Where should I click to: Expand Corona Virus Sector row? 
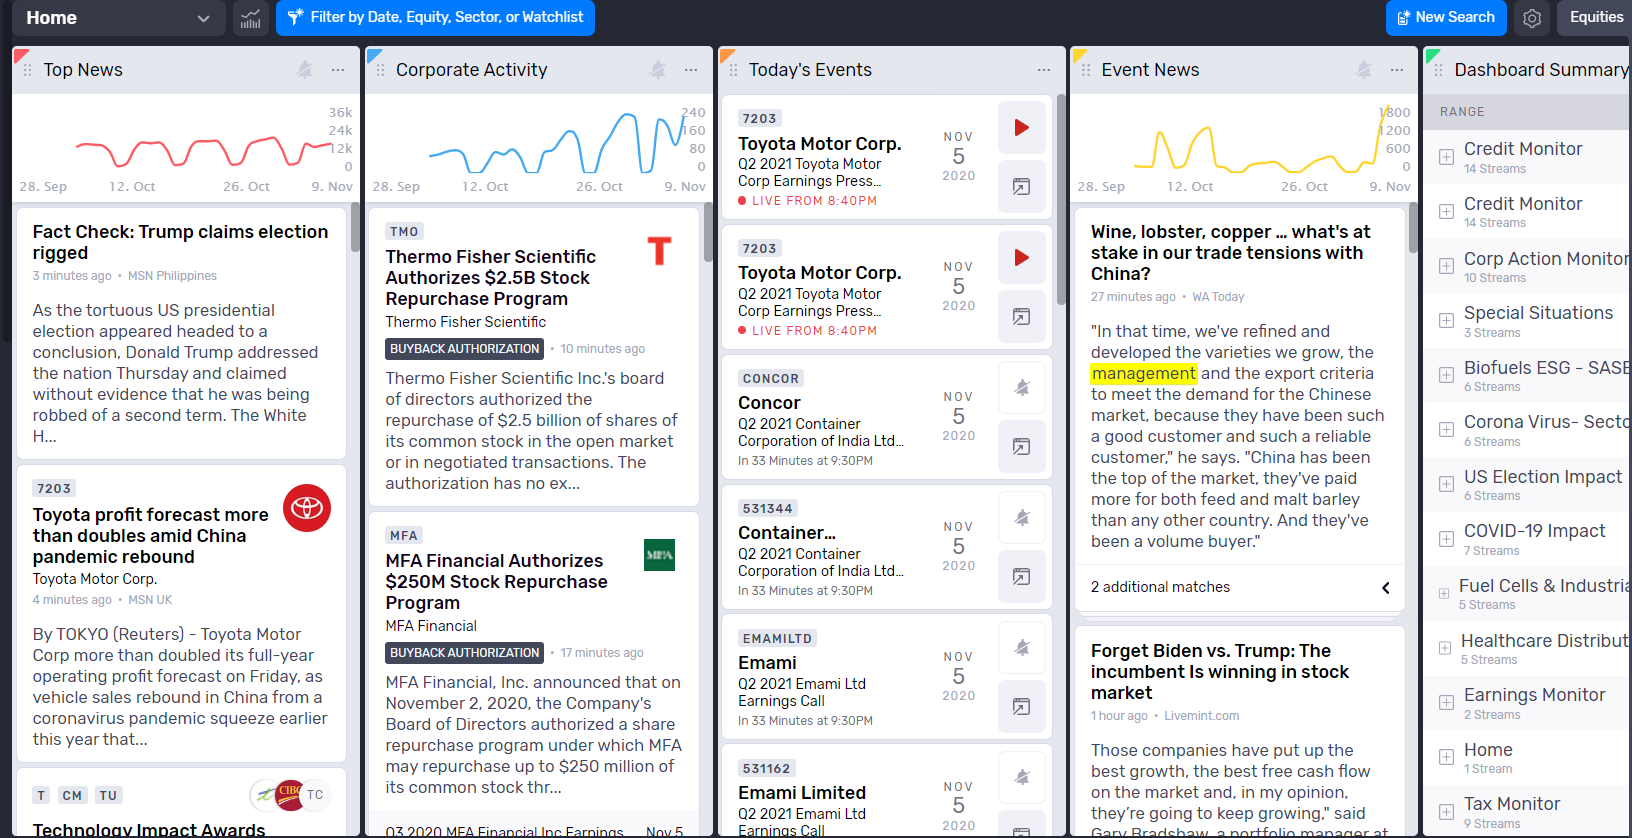coord(1446,430)
